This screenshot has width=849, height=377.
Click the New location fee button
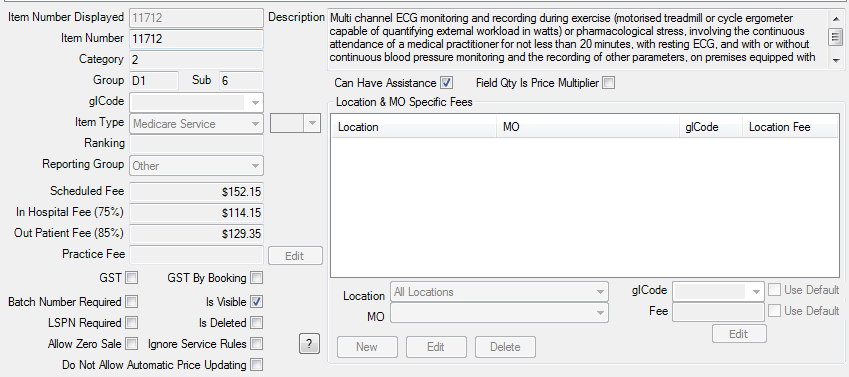pos(367,347)
